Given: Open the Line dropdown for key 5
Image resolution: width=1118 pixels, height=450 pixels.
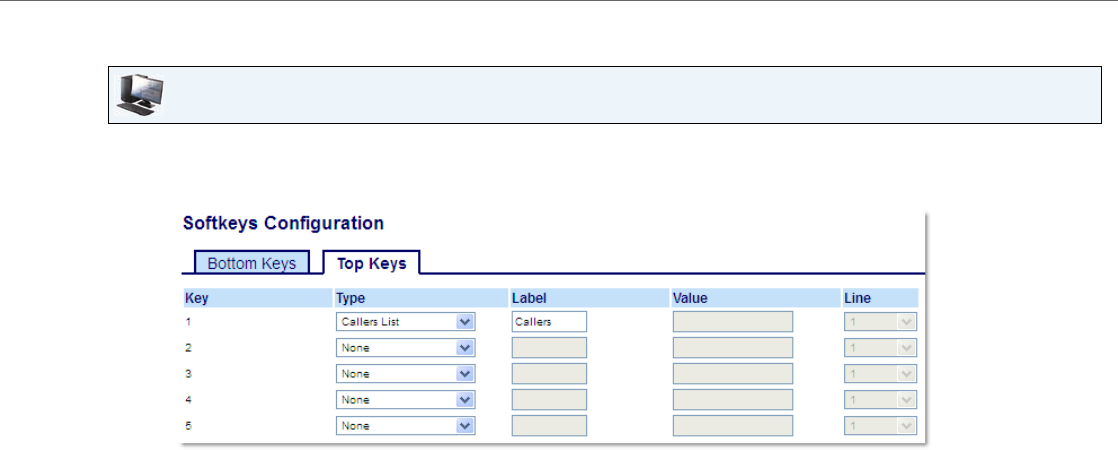Looking at the screenshot, I should (880, 426).
